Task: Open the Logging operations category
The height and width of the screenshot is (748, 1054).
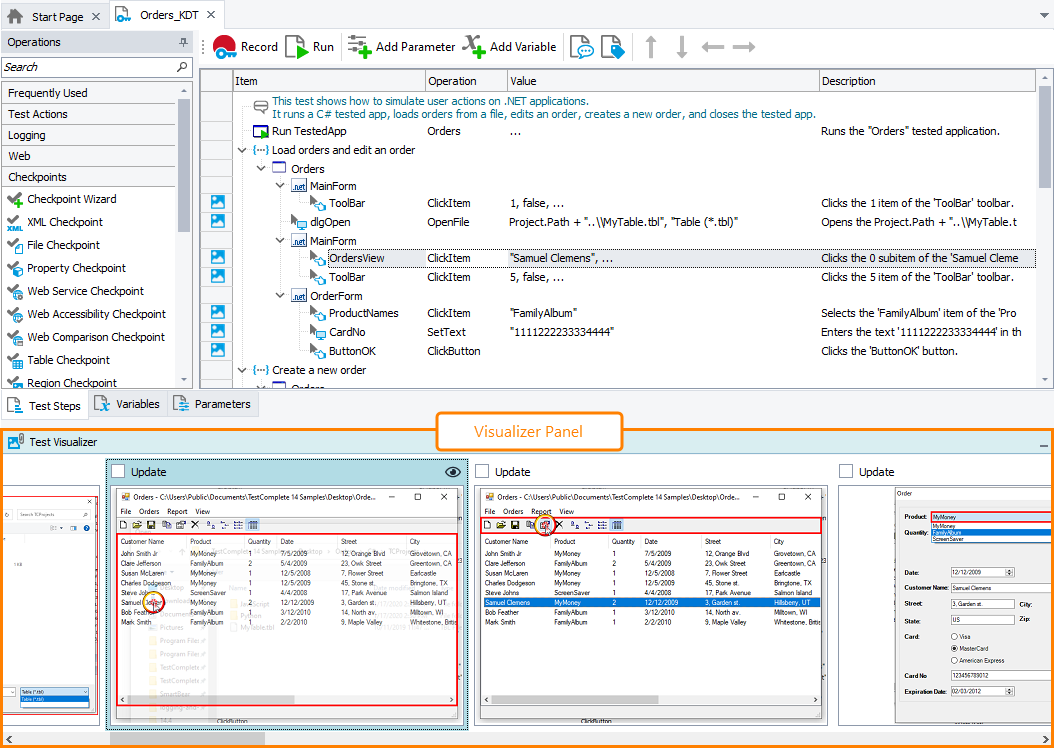Action: click(27, 135)
